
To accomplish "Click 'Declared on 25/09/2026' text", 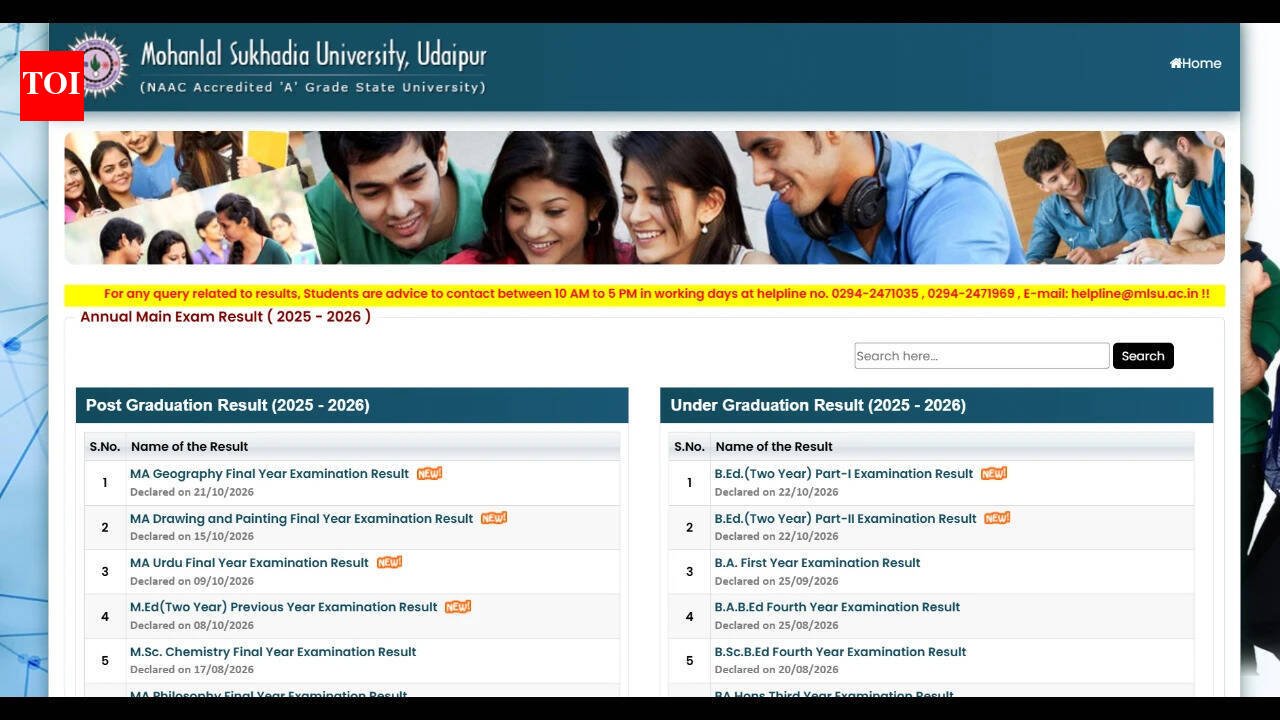I will pyautogui.click(x=776, y=581).
